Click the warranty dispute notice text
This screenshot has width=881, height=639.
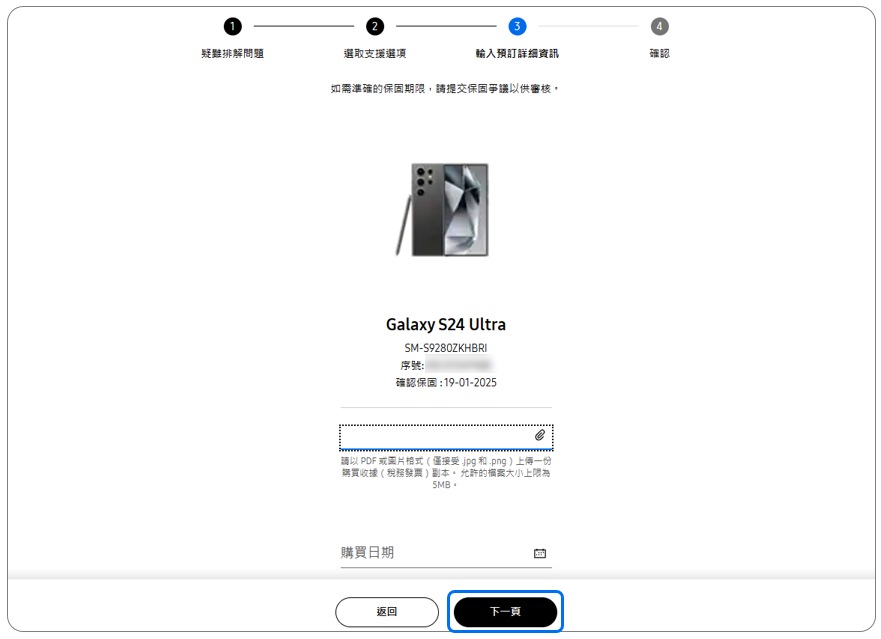444,89
